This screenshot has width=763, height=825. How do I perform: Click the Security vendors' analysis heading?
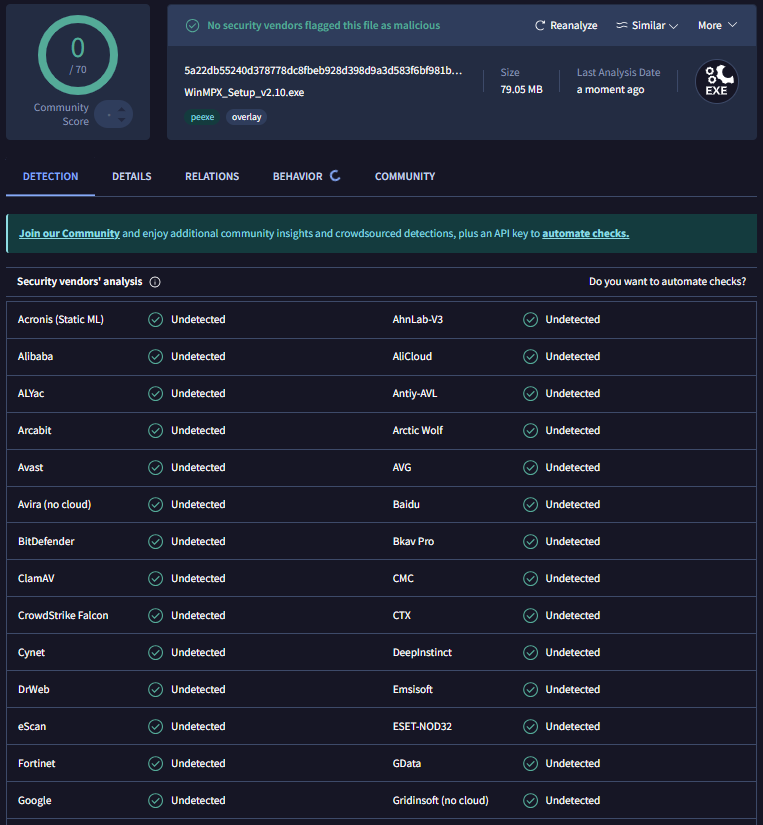[79, 281]
